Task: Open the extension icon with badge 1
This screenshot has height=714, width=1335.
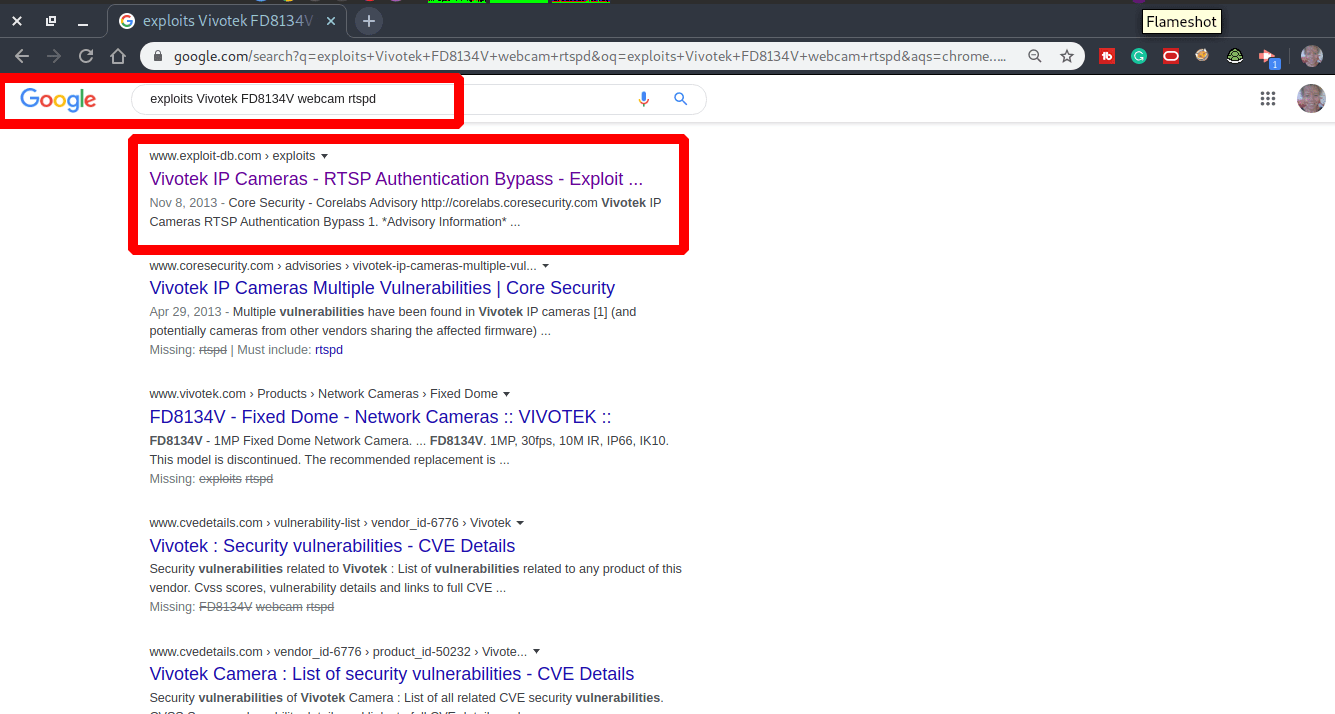Action: [1268, 58]
